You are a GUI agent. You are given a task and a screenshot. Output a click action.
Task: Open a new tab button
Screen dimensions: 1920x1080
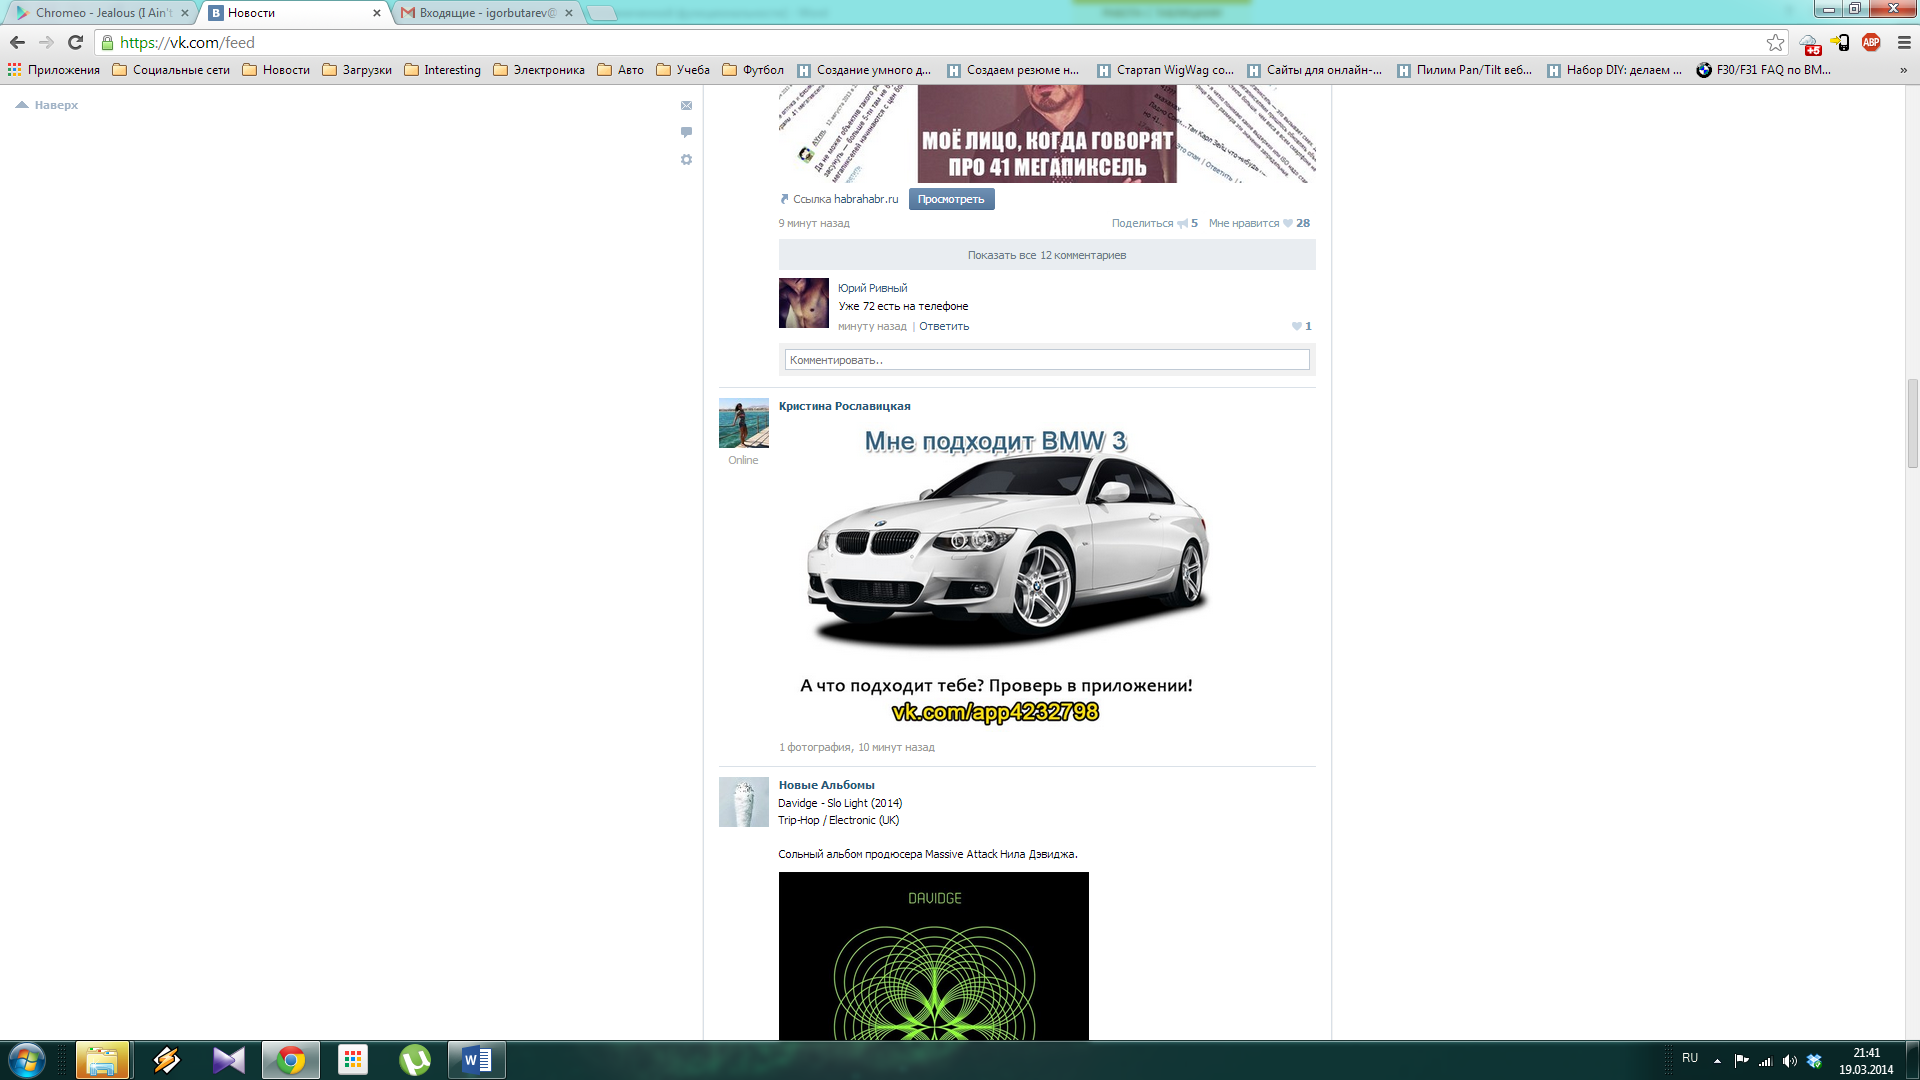[601, 13]
